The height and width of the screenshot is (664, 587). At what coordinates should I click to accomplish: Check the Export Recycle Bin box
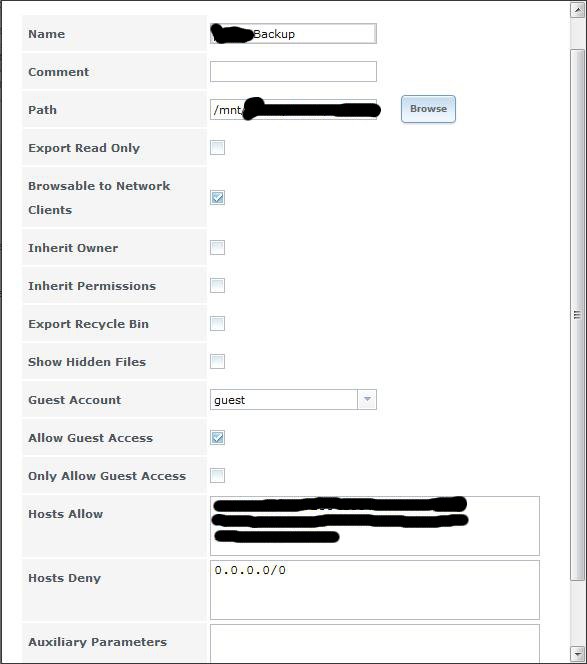pos(217,324)
